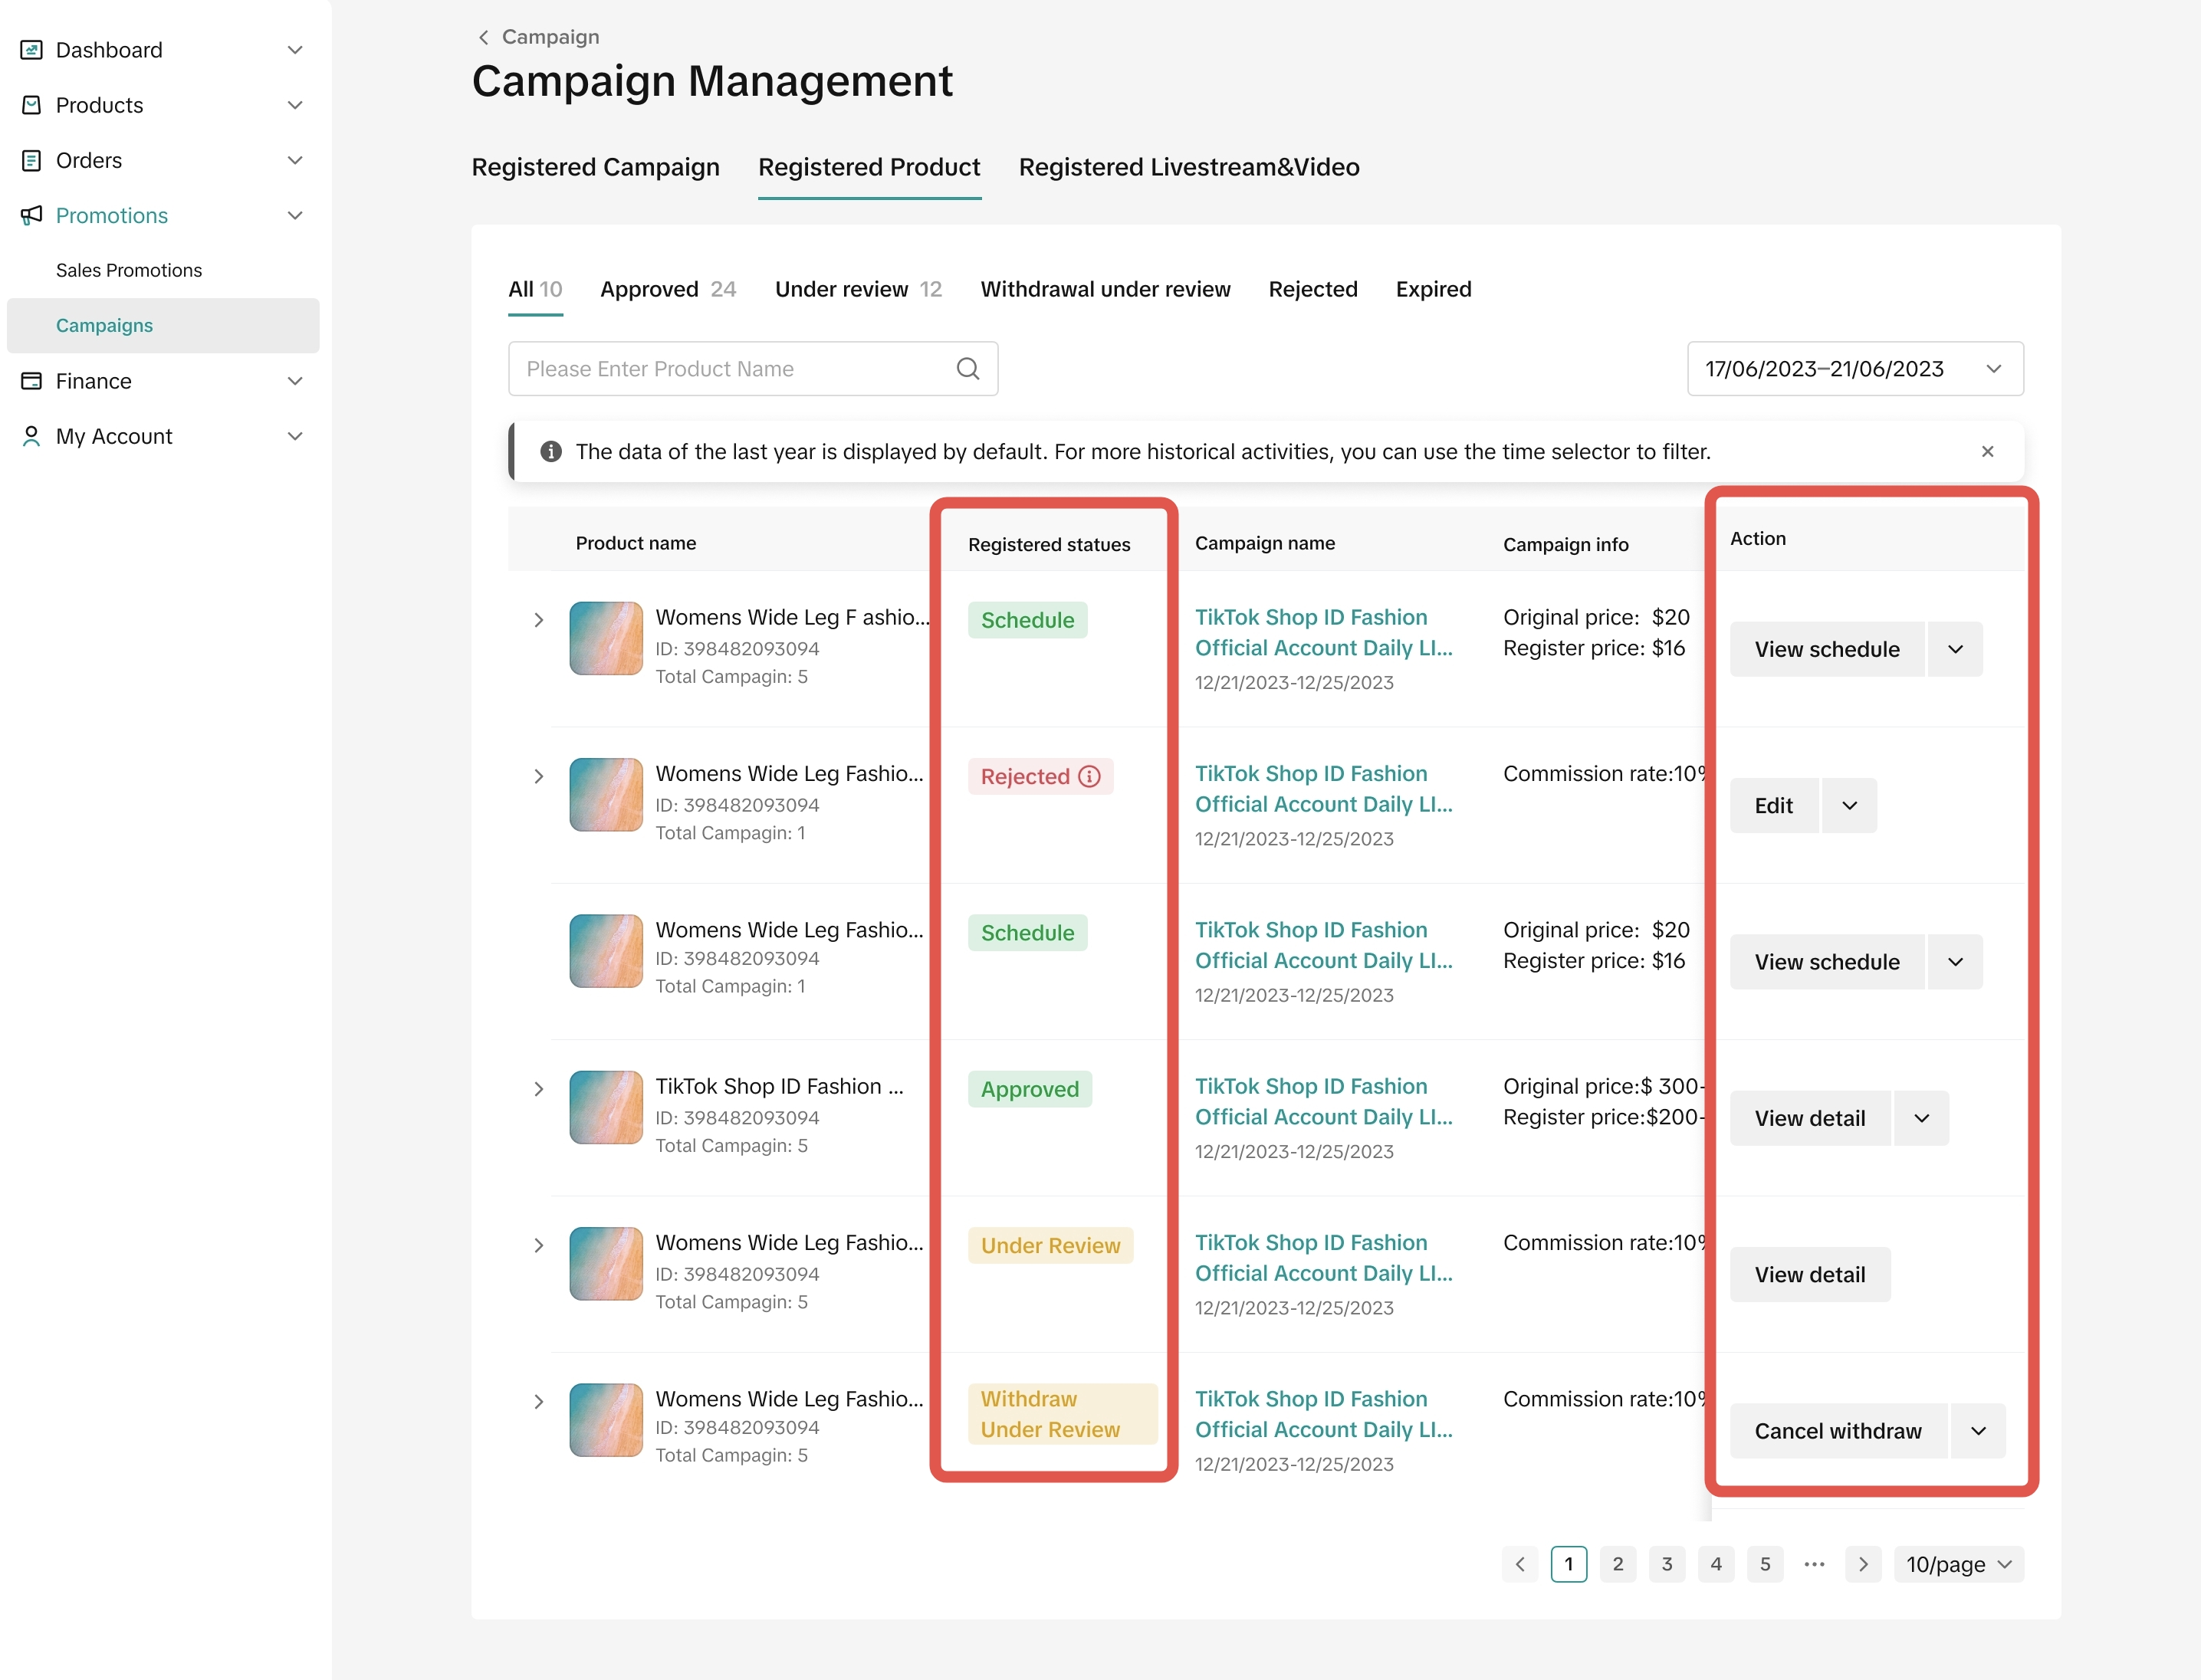Image resolution: width=2201 pixels, height=1680 pixels.
Task: Select the Under review filter tab
Action: (x=858, y=290)
